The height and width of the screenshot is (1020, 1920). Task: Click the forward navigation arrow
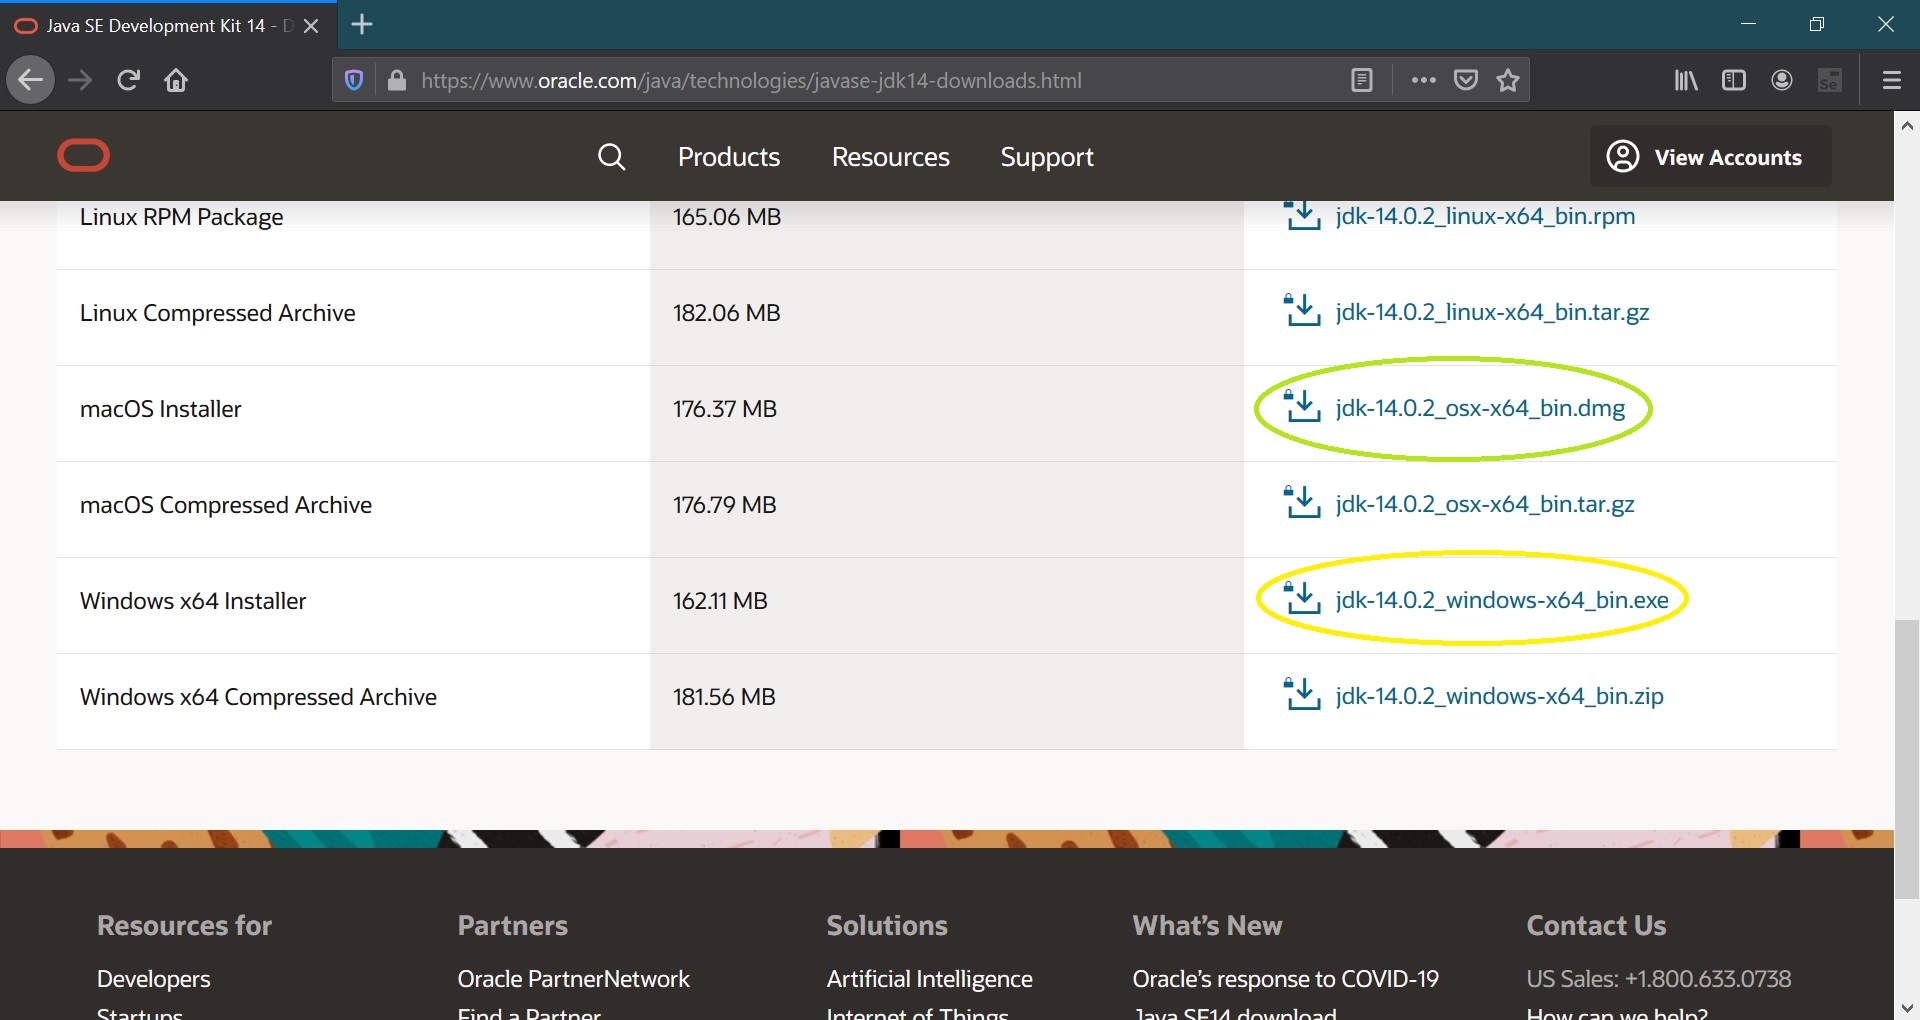[80, 80]
